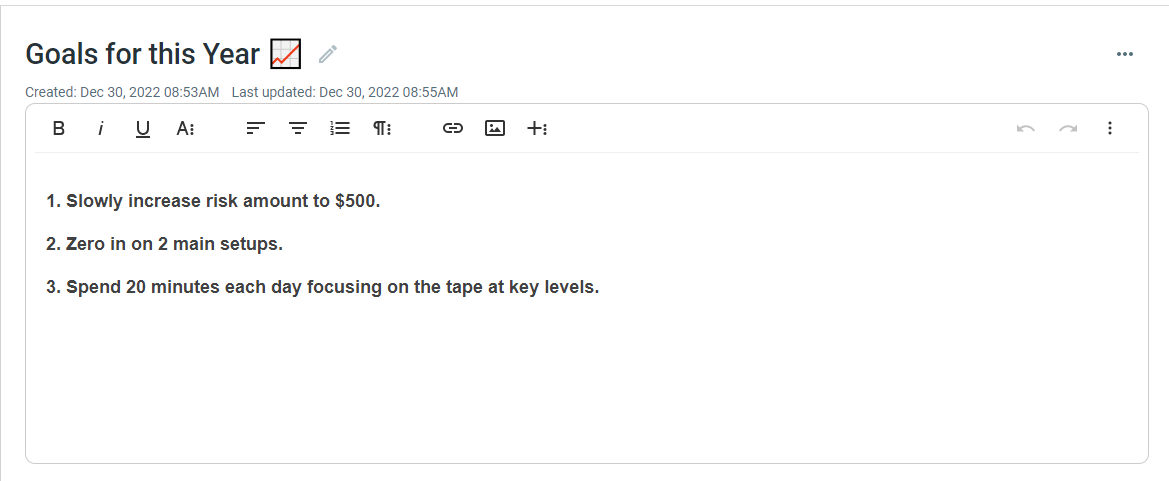Viewport: 1169px width, 481px height.
Task: Toggle underline formatting
Action: pos(143,128)
